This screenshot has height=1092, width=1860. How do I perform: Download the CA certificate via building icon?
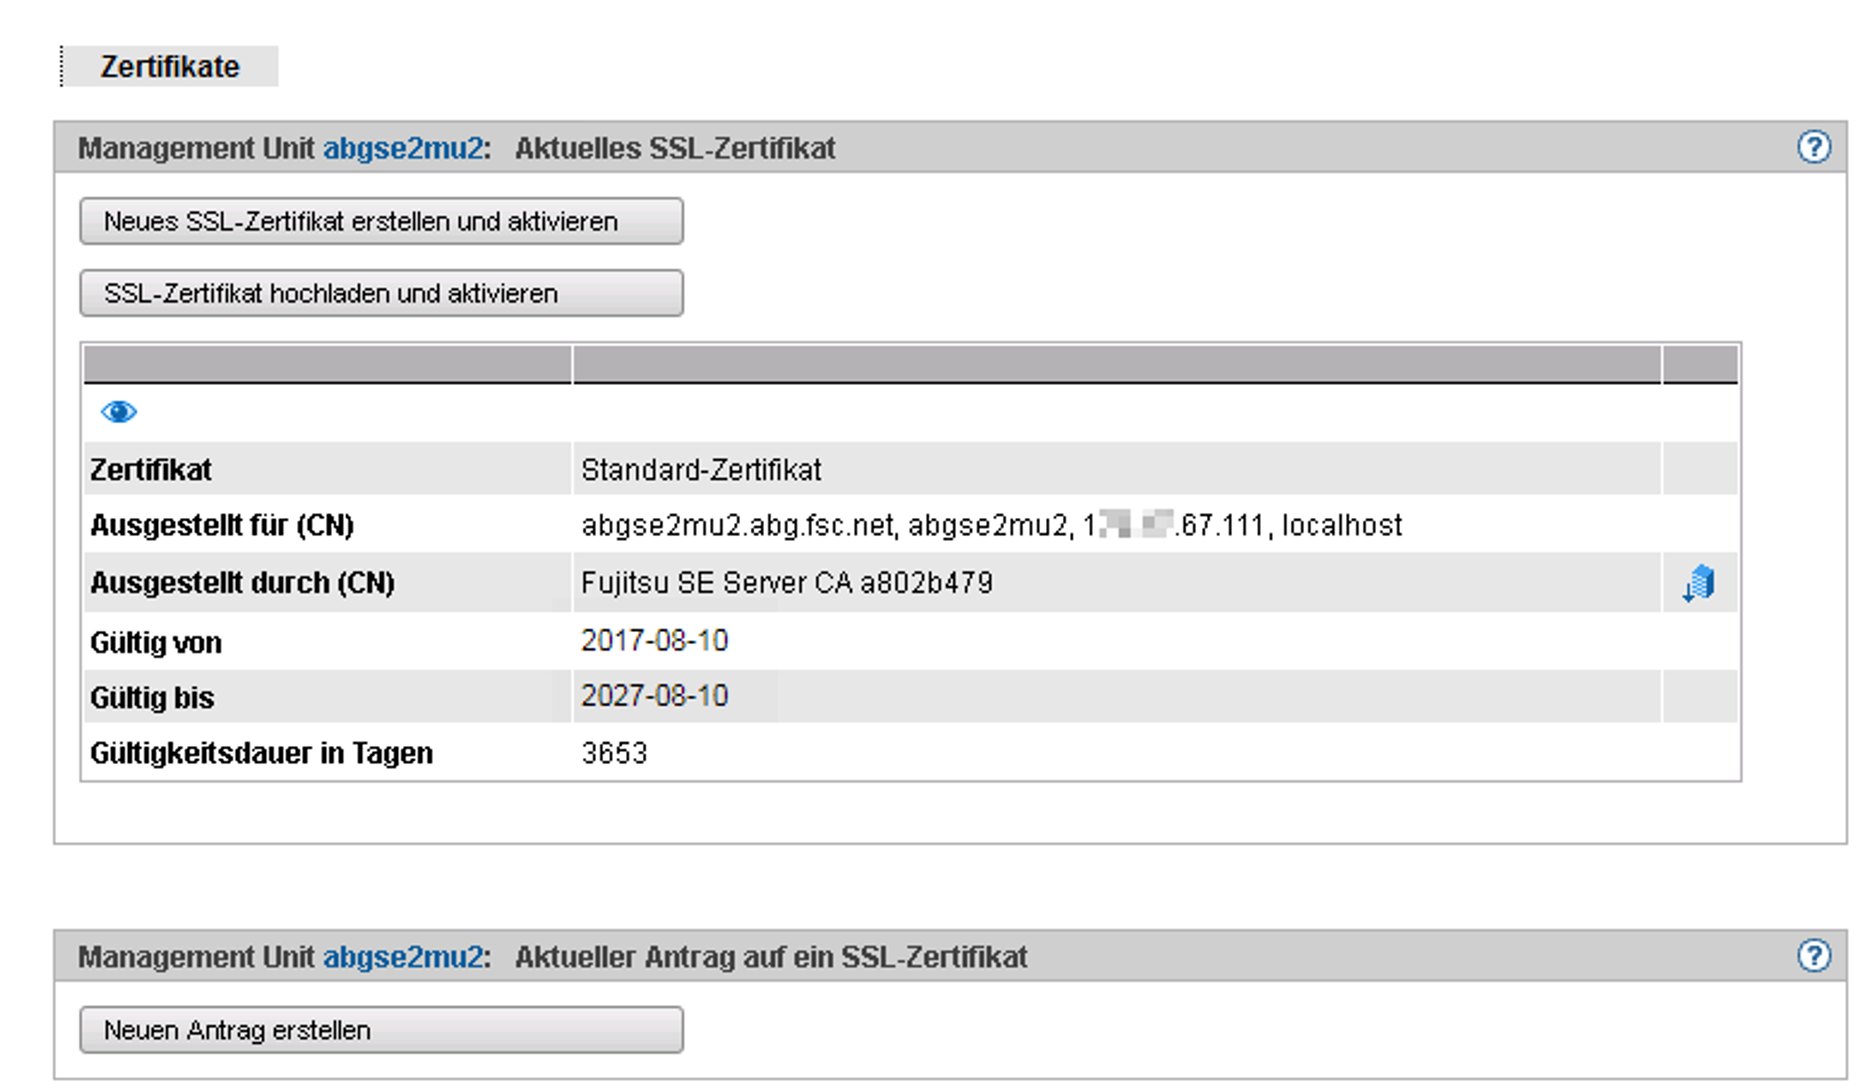tap(1699, 583)
